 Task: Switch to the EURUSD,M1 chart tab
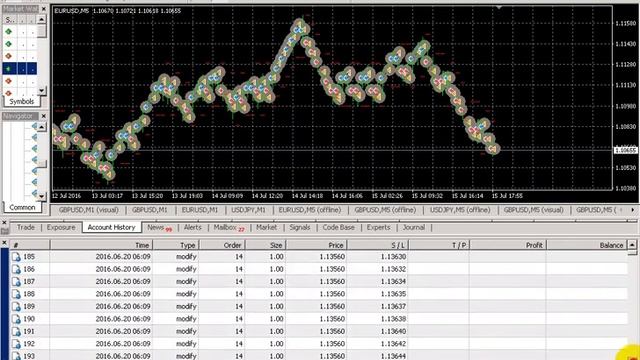click(200, 210)
